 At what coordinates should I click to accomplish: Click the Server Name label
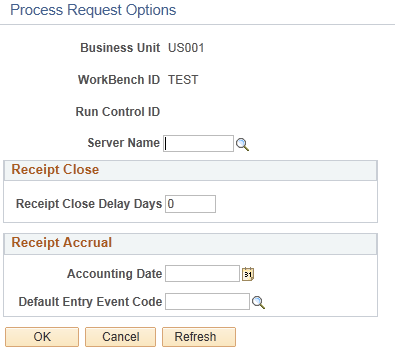coord(124,143)
